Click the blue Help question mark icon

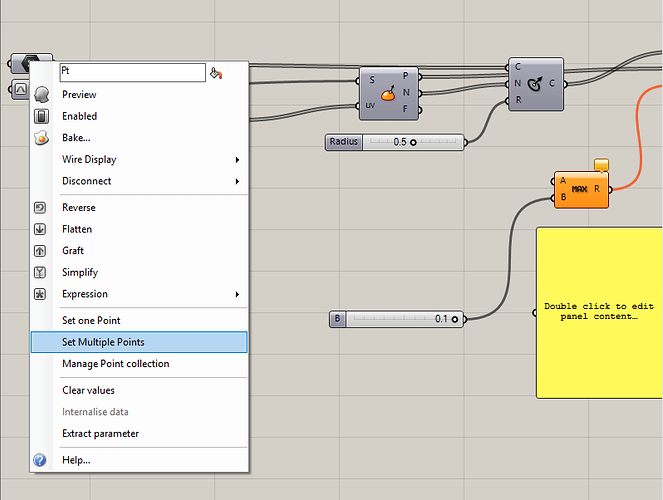click(40, 460)
